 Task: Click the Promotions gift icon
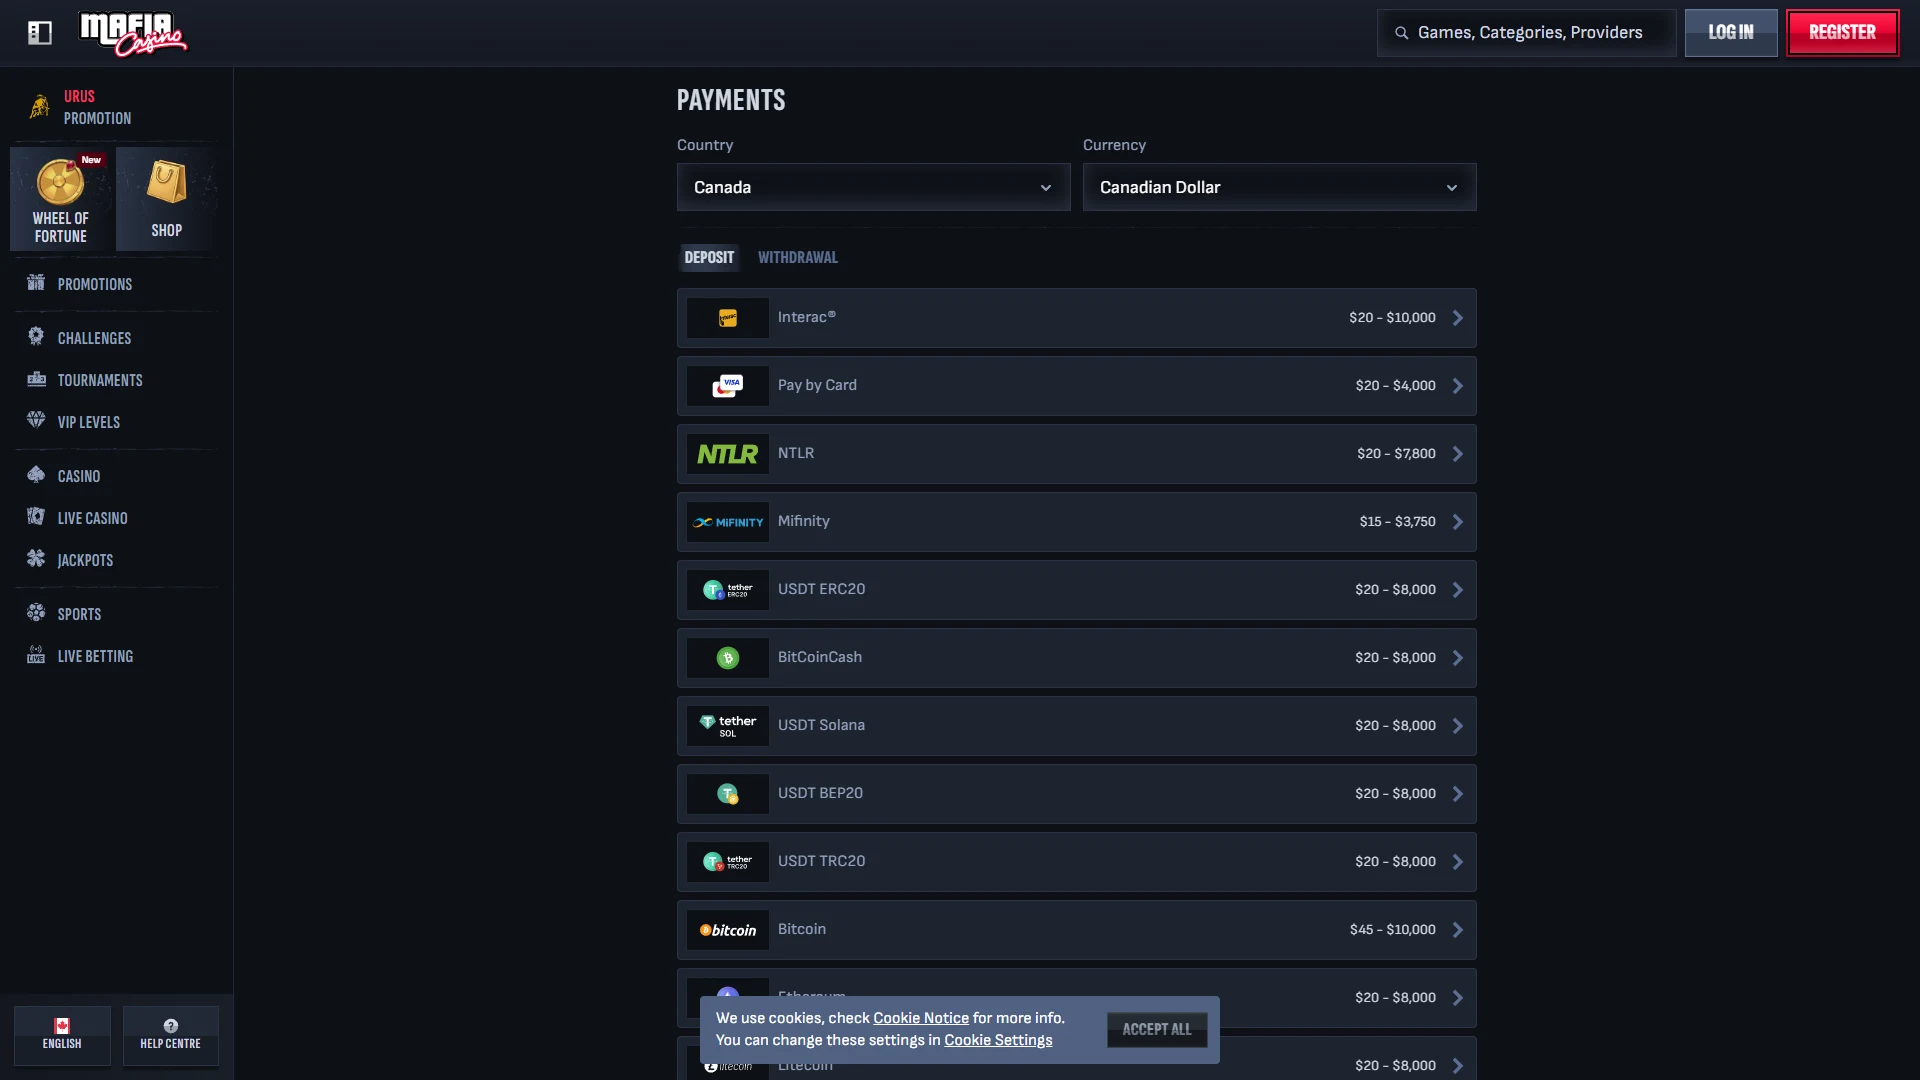[36, 283]
